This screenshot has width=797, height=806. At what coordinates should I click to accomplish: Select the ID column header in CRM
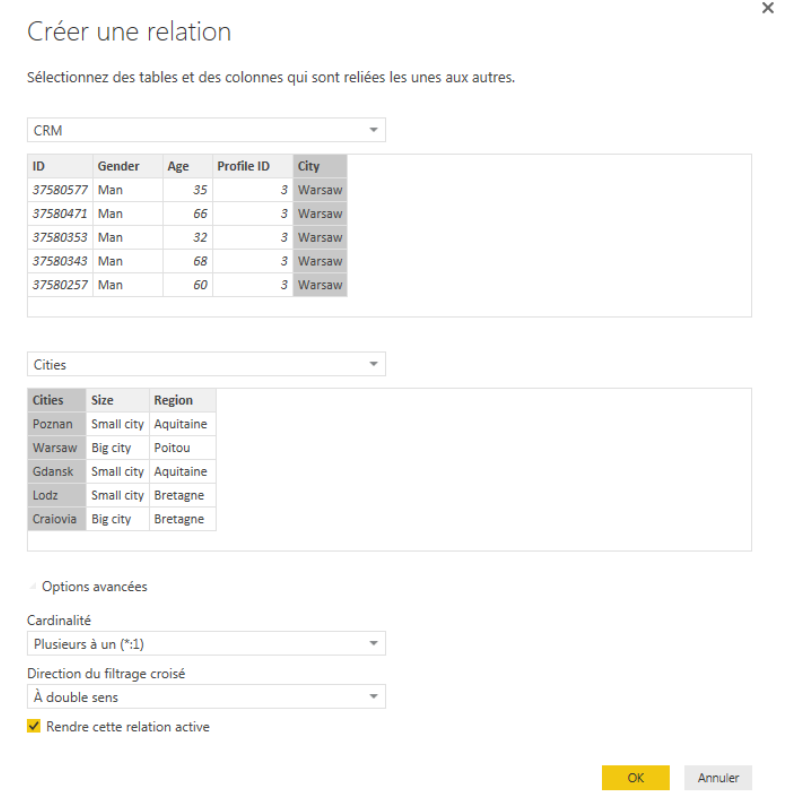click(60, 167)
